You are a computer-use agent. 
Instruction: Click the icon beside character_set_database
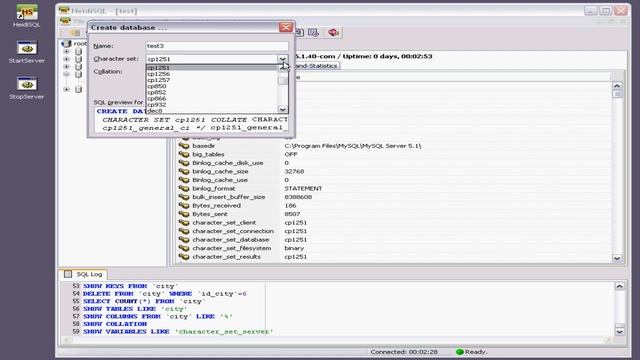184,240
